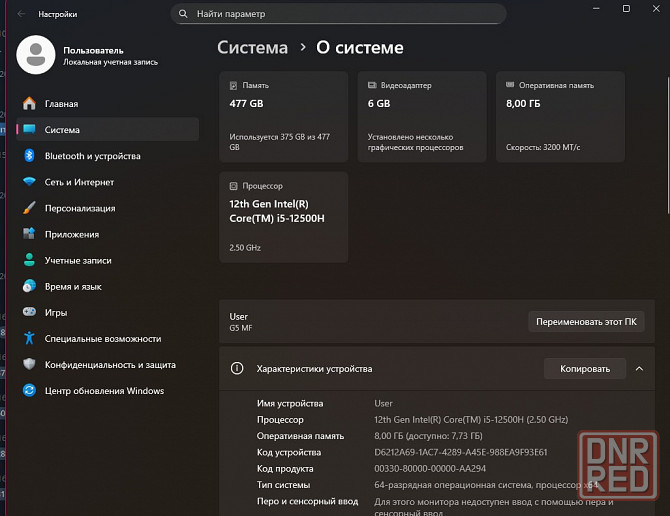Click the Время и язык globe-clock icon
Image resolution: width=670 pixels, height=516 pixels.
tap(29, 286)
